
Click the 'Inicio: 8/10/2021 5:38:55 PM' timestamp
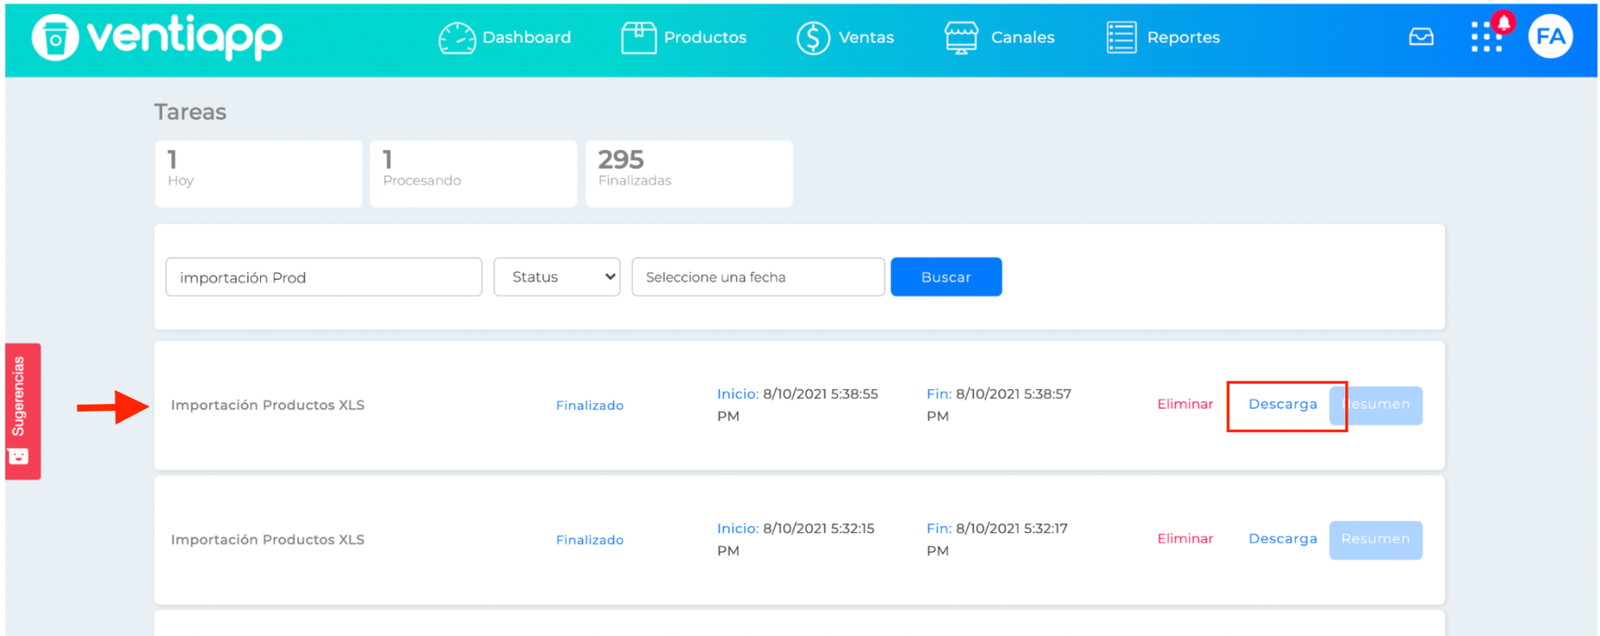(797, 405)
